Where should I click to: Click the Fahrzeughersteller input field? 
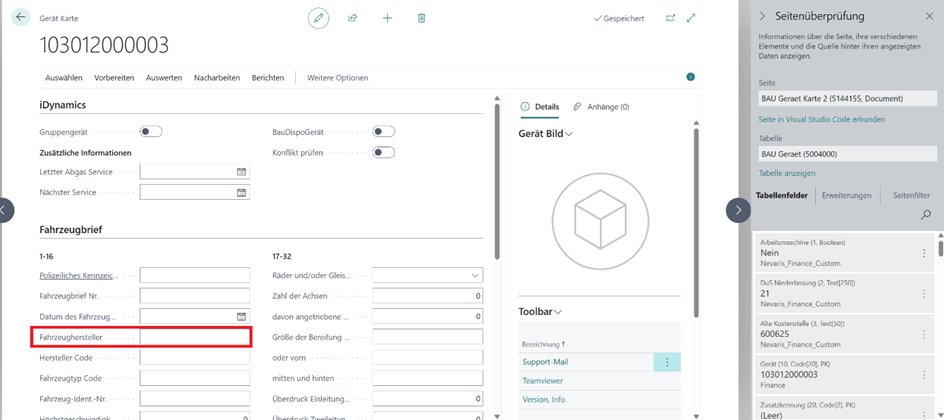194,338
